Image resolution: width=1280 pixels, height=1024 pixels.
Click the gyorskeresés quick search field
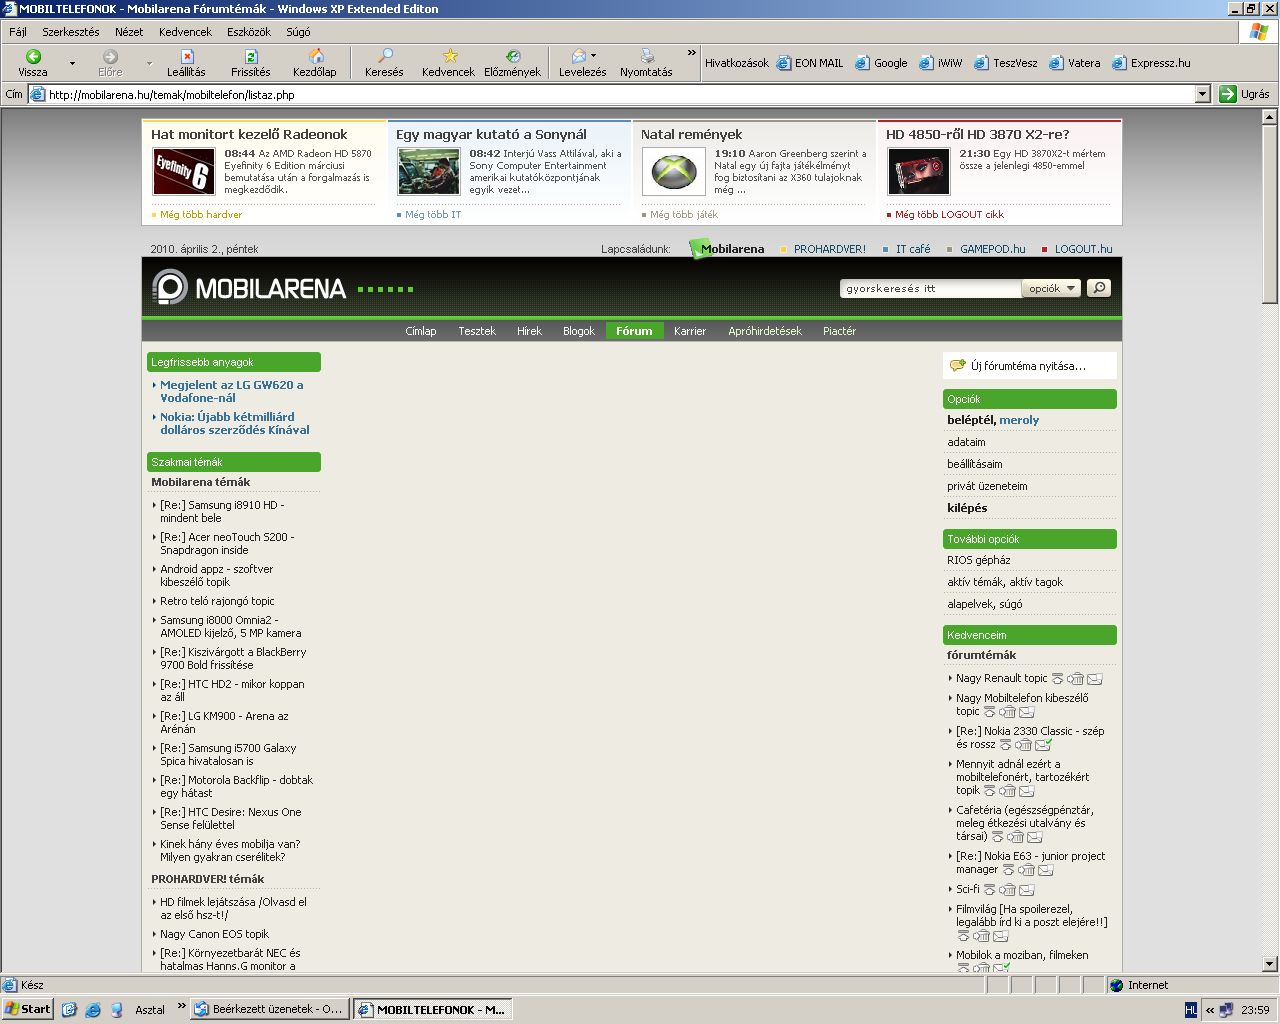coord(930,288)
